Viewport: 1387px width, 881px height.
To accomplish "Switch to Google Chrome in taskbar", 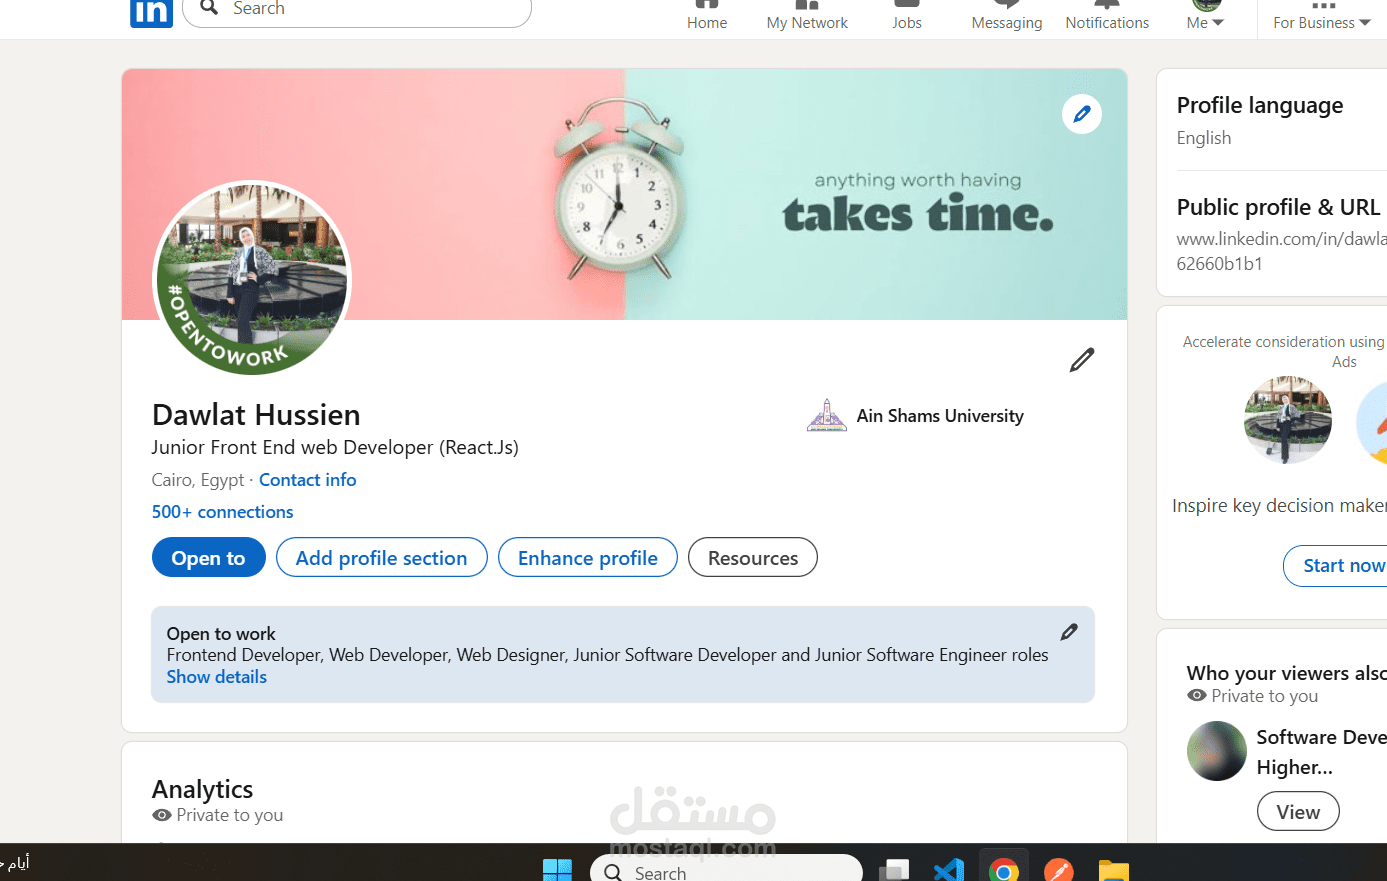I will pyautogui.click(x=1004, y=871).
